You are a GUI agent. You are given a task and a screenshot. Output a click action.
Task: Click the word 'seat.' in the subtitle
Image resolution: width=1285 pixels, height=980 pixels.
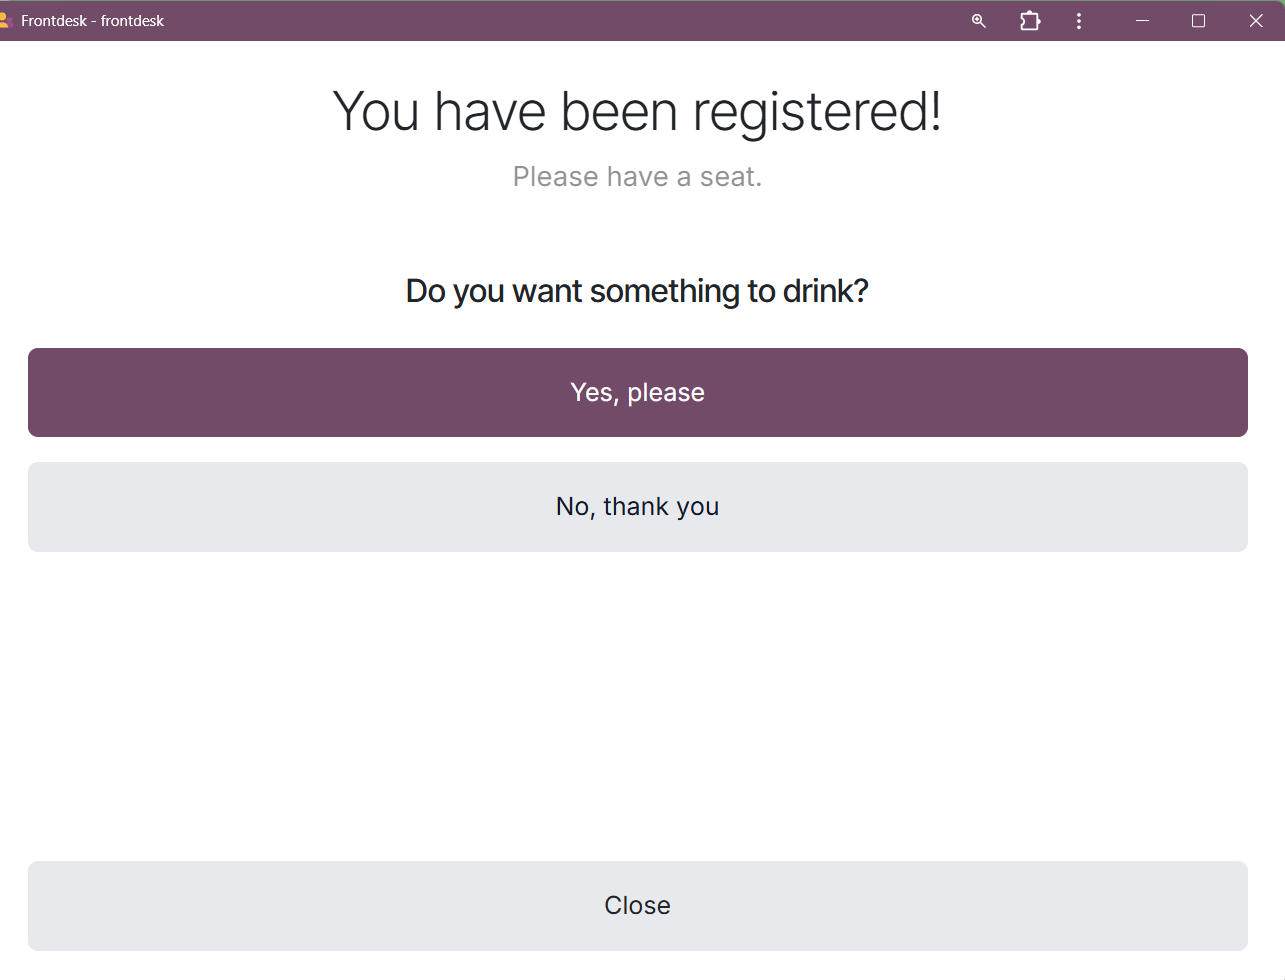(x=730, y=177)
